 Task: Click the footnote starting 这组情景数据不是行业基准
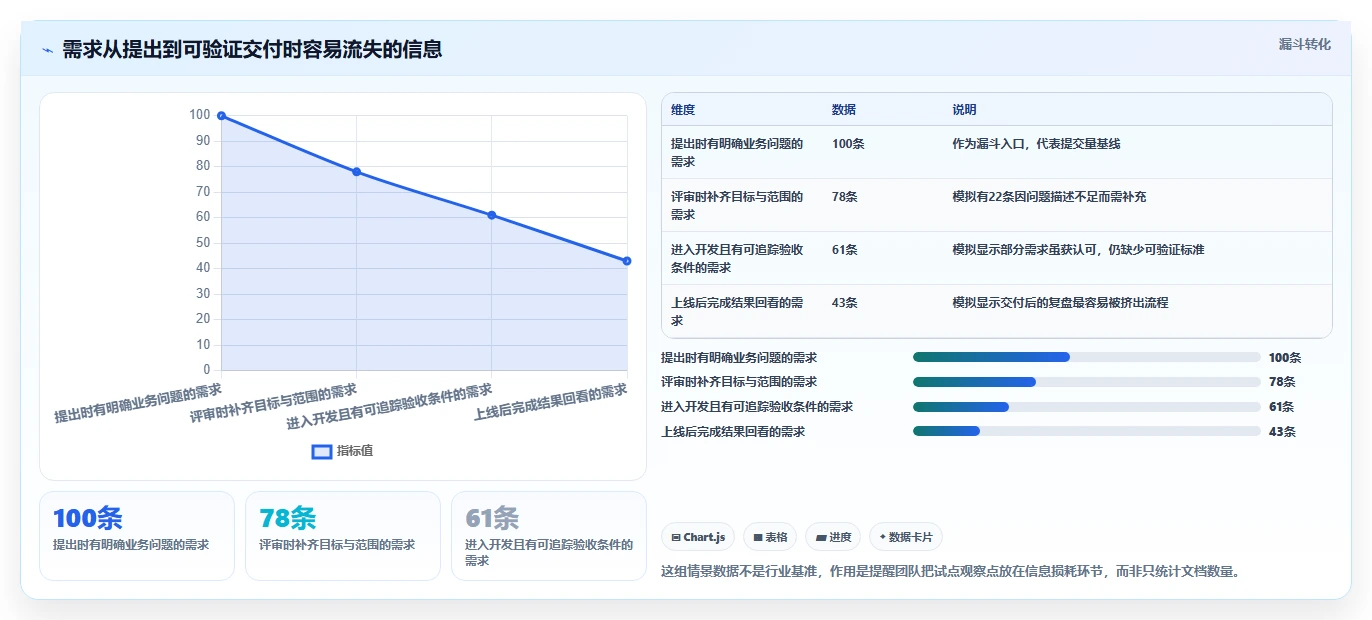(x=951, y=572)
